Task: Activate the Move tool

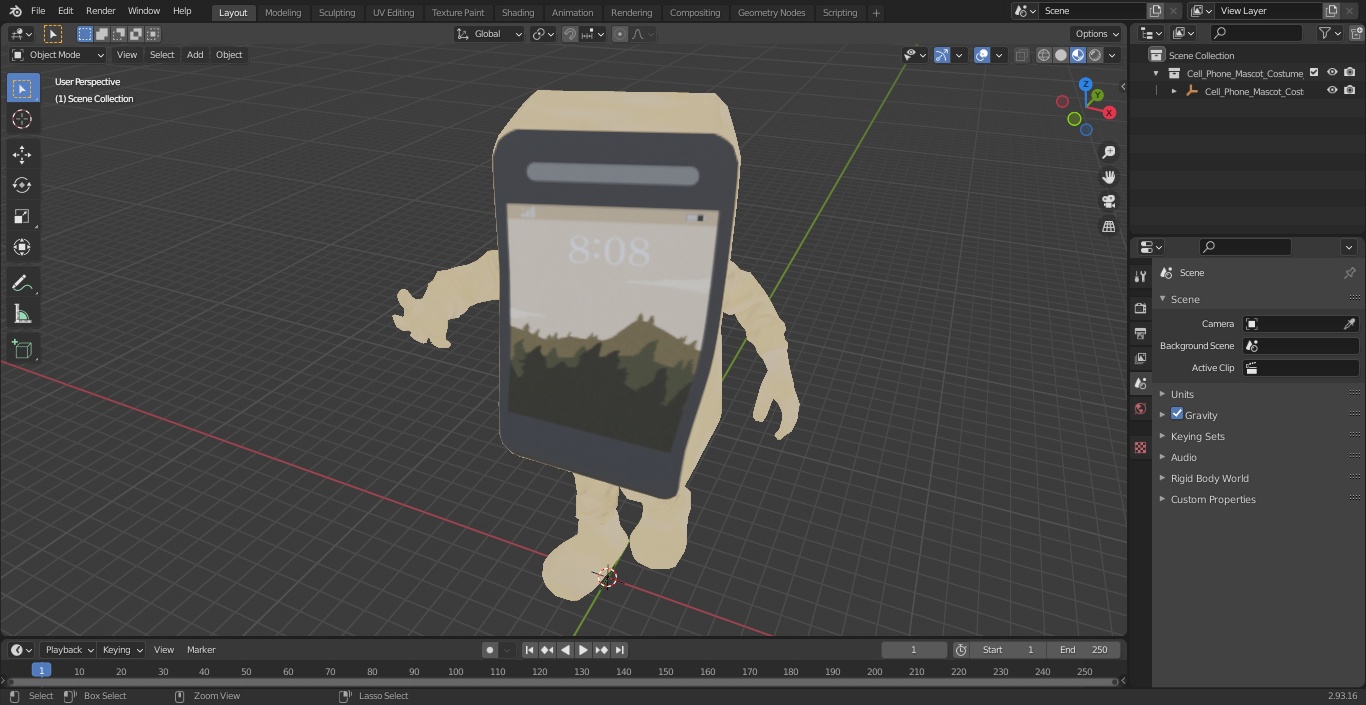Action: click(22, 155)
